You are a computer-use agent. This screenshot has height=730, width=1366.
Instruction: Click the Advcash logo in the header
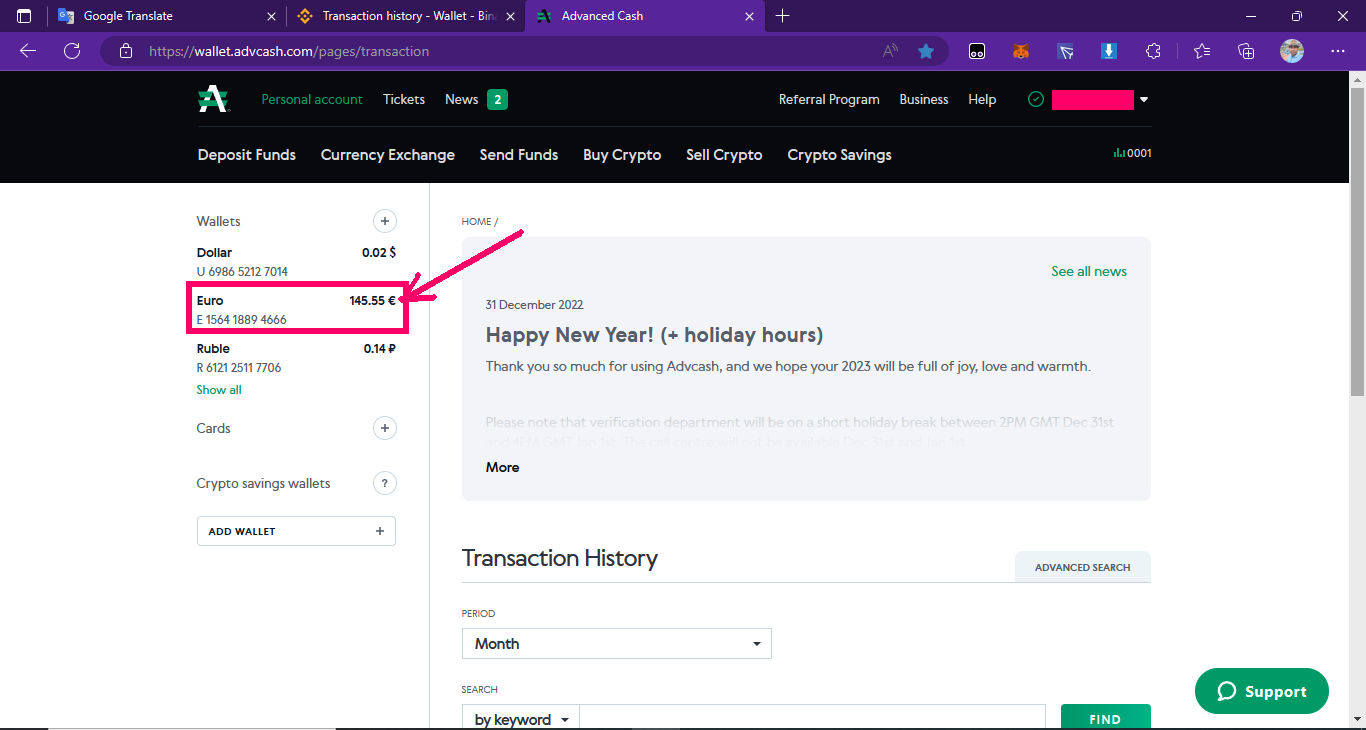pyautogui.click(x=213, y=99)
